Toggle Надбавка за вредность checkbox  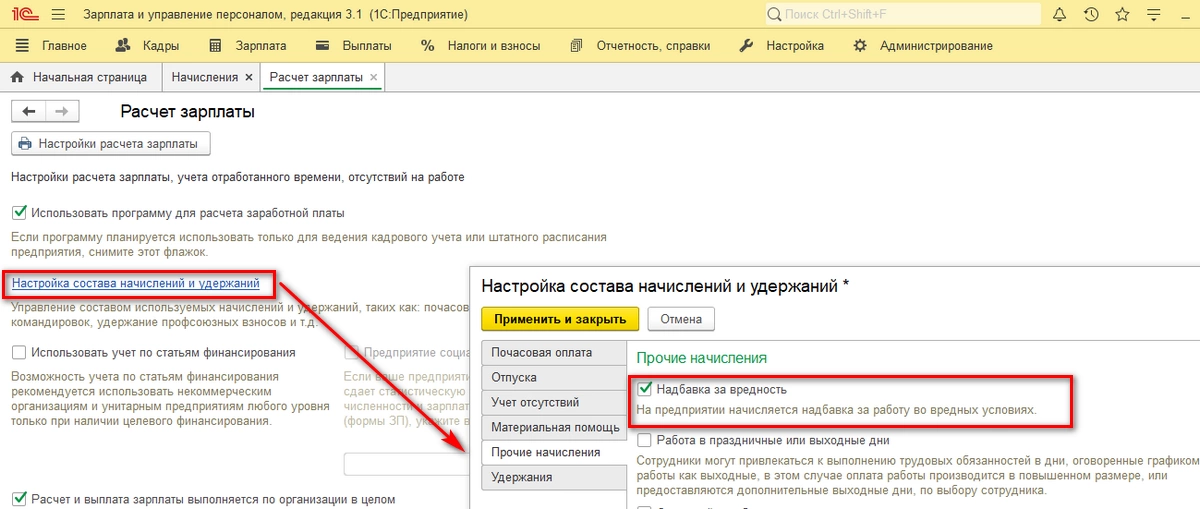645,389
